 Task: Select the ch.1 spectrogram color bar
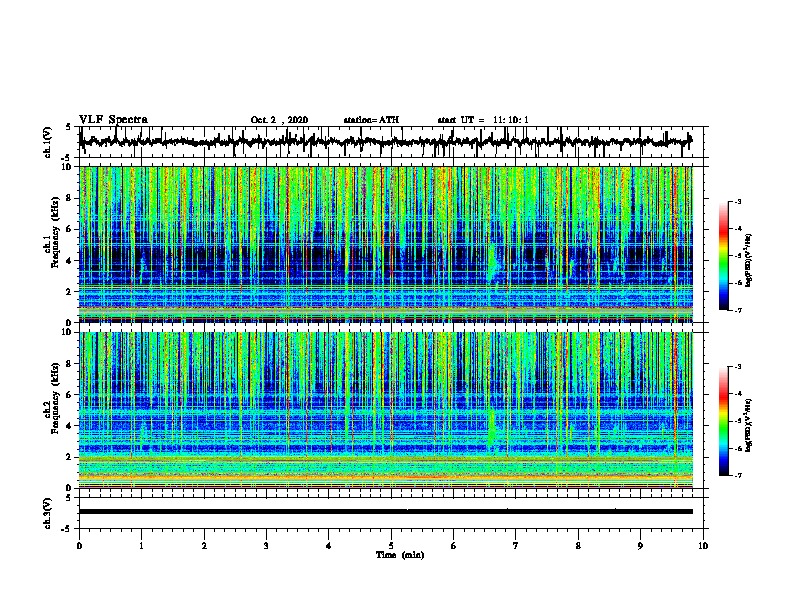click(x=723, y=256)
